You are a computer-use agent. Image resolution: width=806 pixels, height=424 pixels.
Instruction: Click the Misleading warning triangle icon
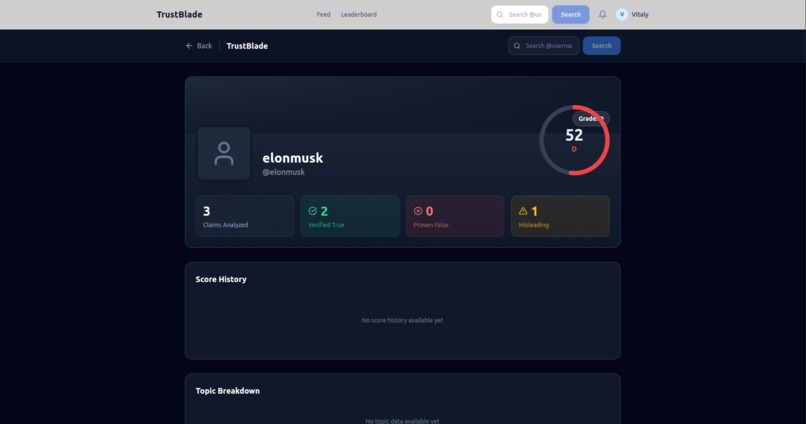(523, 211)
